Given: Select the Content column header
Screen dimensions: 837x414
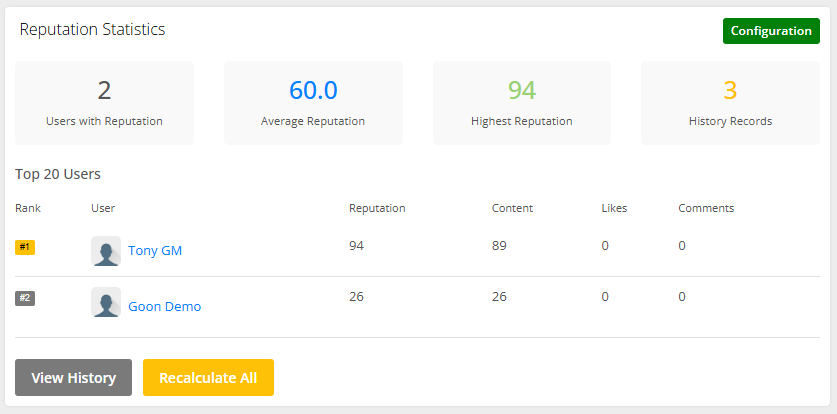Looking at the screenshot, I should pos(512,208).
